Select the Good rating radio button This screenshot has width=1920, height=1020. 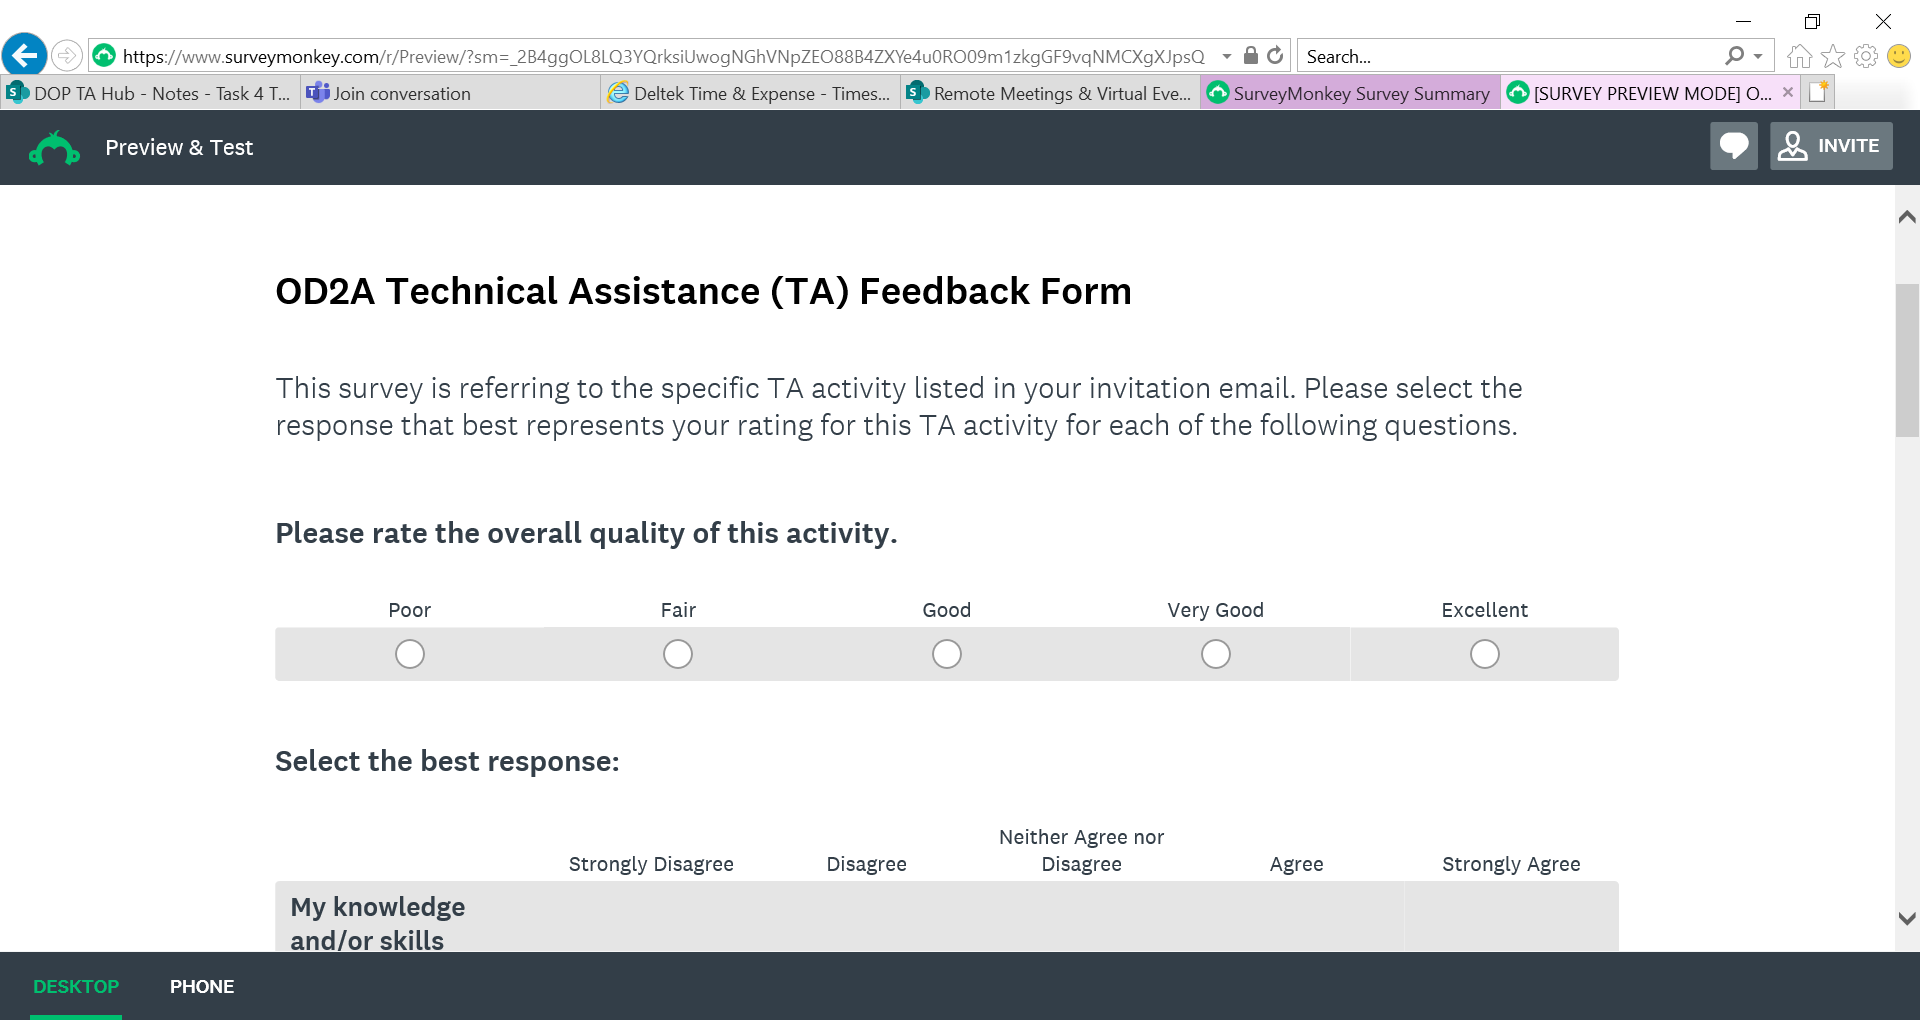click(946, 654)
